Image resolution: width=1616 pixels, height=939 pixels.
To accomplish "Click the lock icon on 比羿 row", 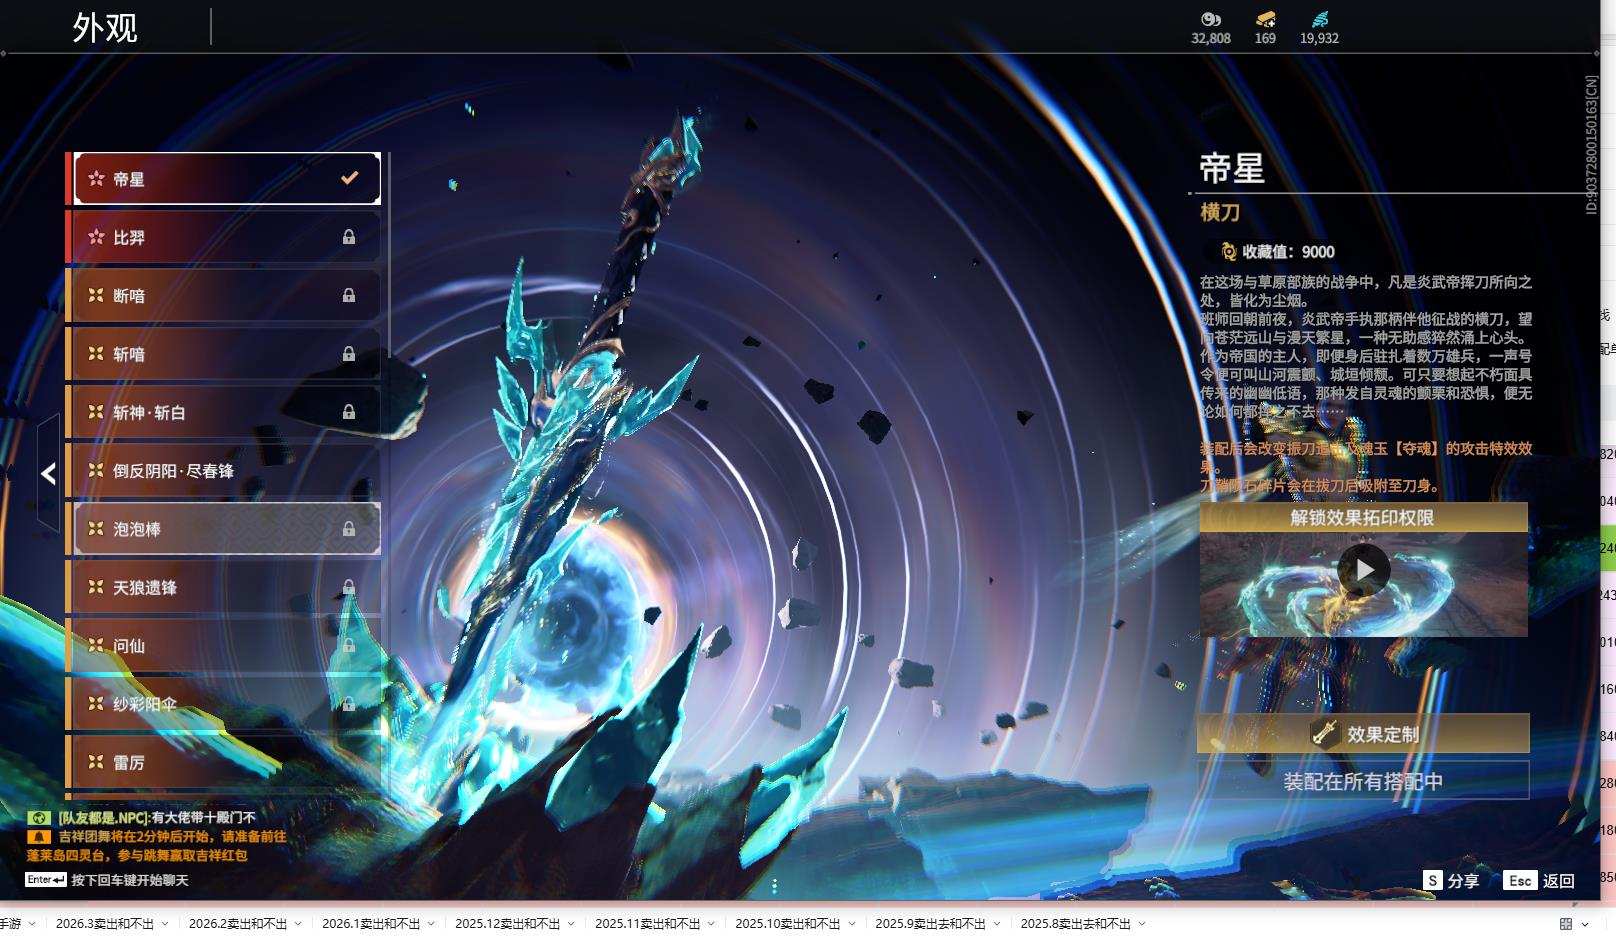I will coord(349,237).
